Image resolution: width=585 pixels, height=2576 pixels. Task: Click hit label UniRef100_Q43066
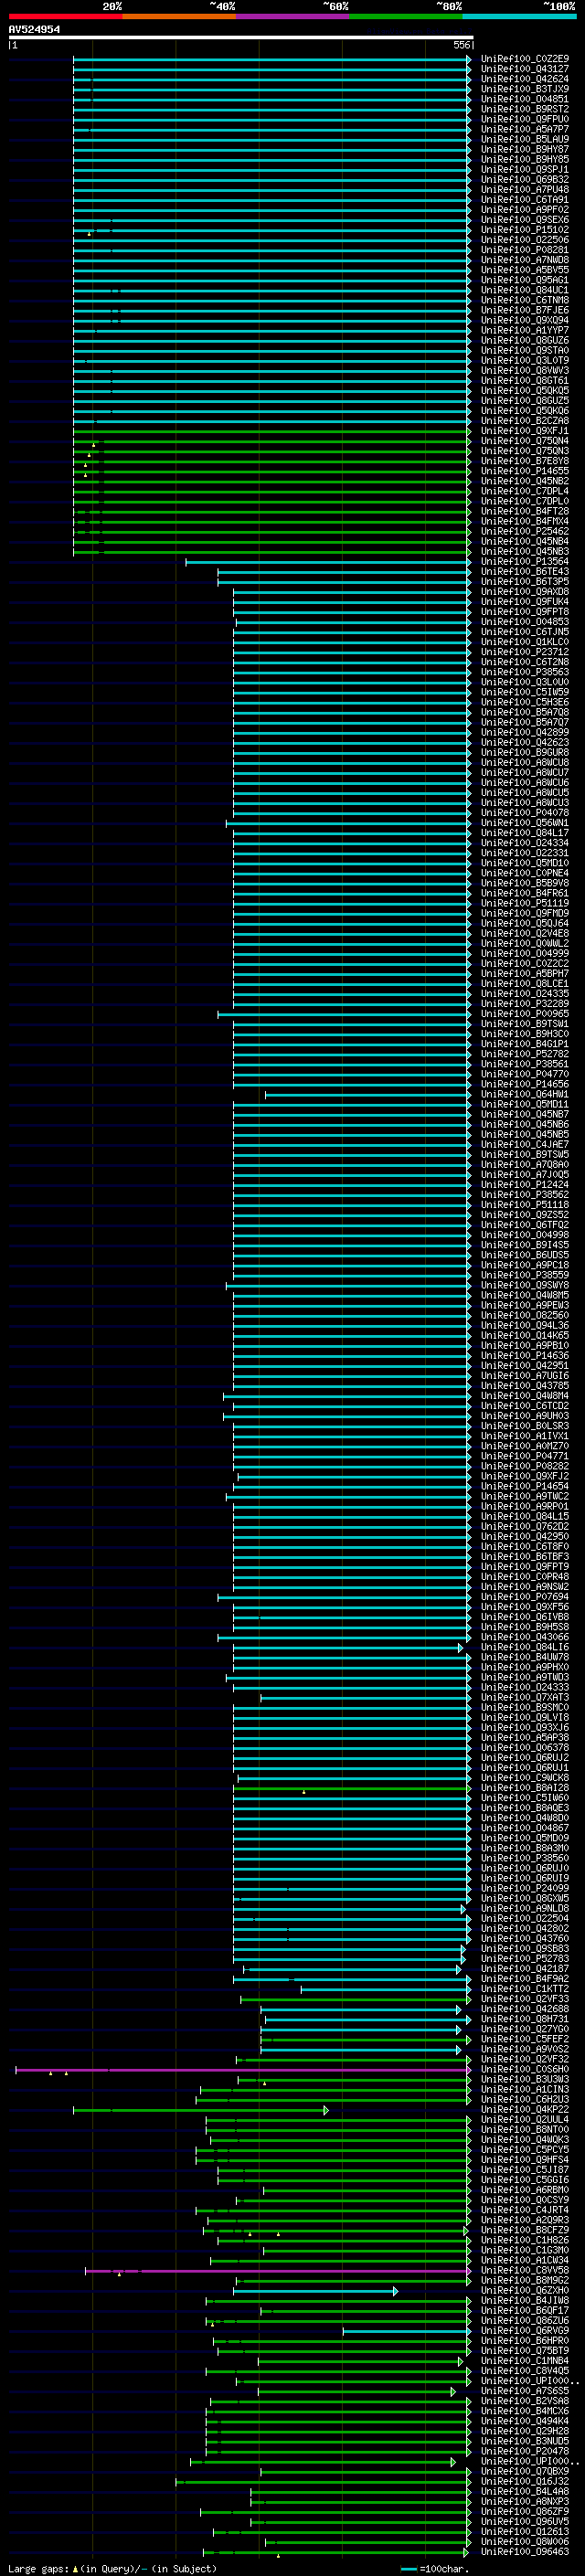pyautogui.click(x=524, y=1637)
